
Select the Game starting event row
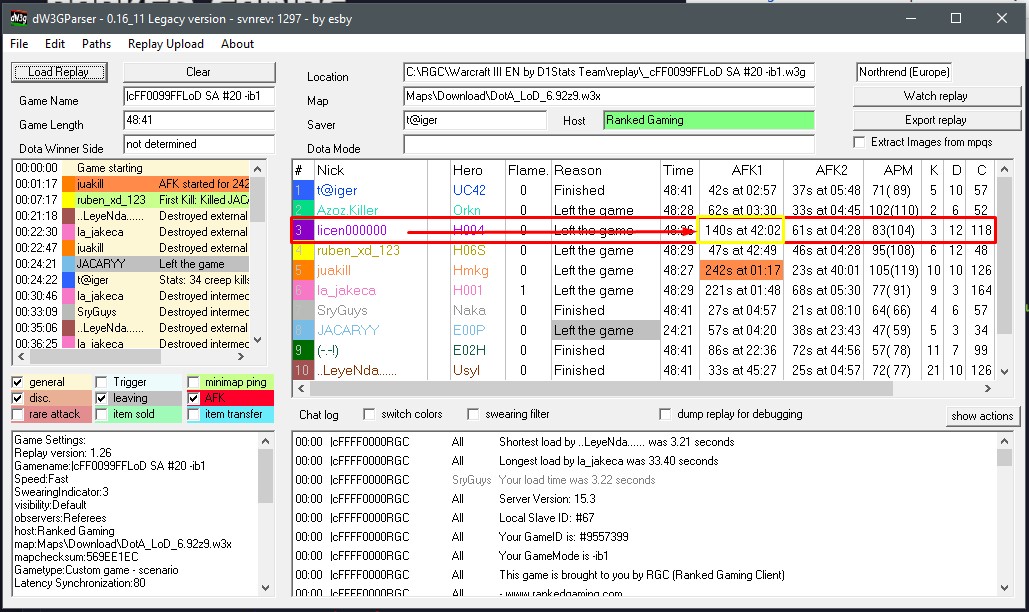131,168
